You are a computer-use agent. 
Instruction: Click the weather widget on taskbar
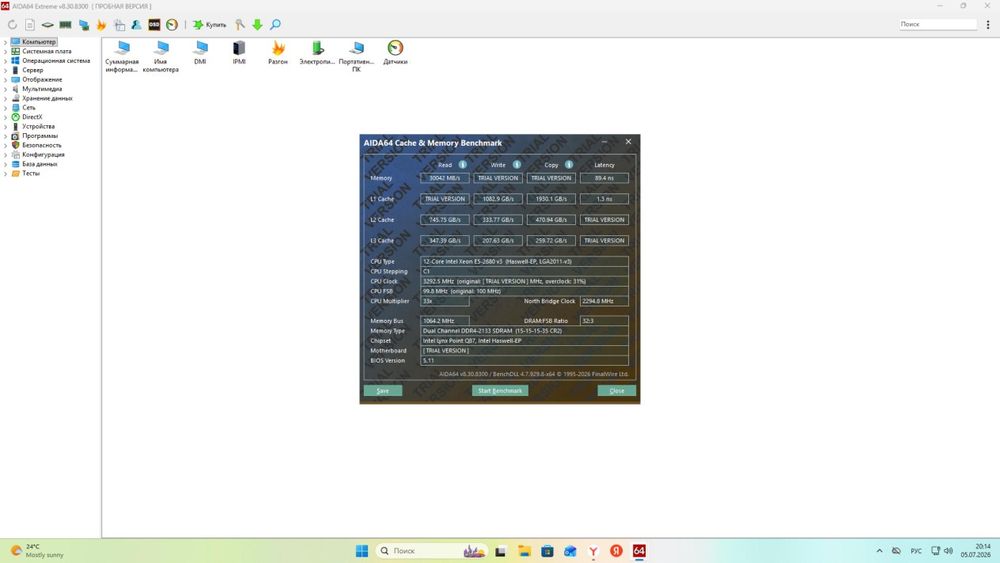(37, 551)
